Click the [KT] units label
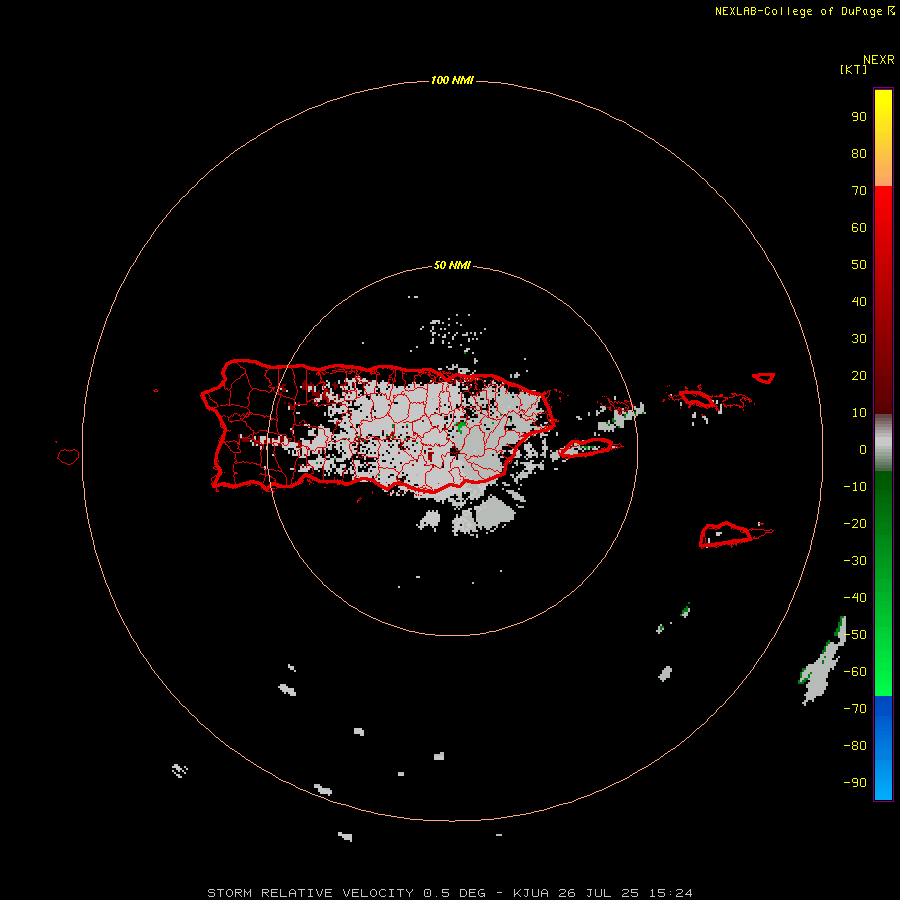This screenshot has width=900, height=900. pyautogui.click(x=853, y=69)
